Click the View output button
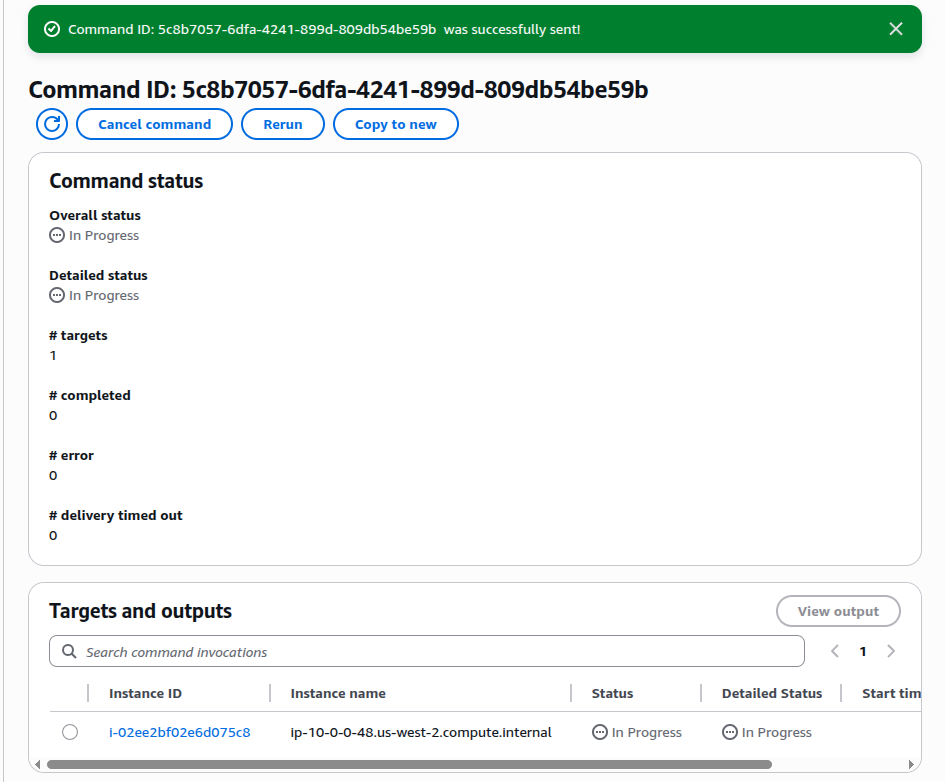 [x=838, y=612]
